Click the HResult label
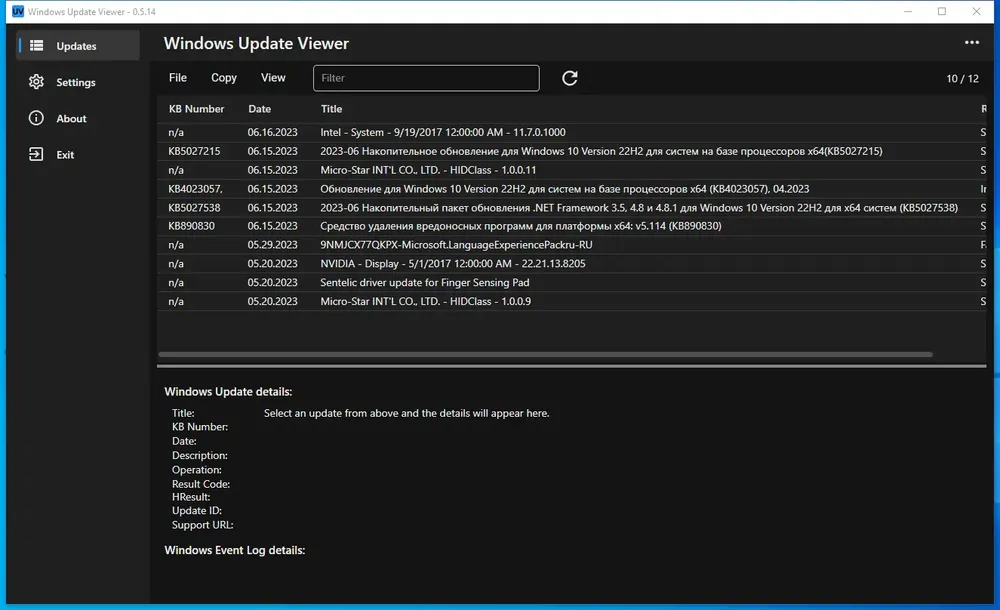This screenshot has height=610, width=1000. [x=191, y=497]
